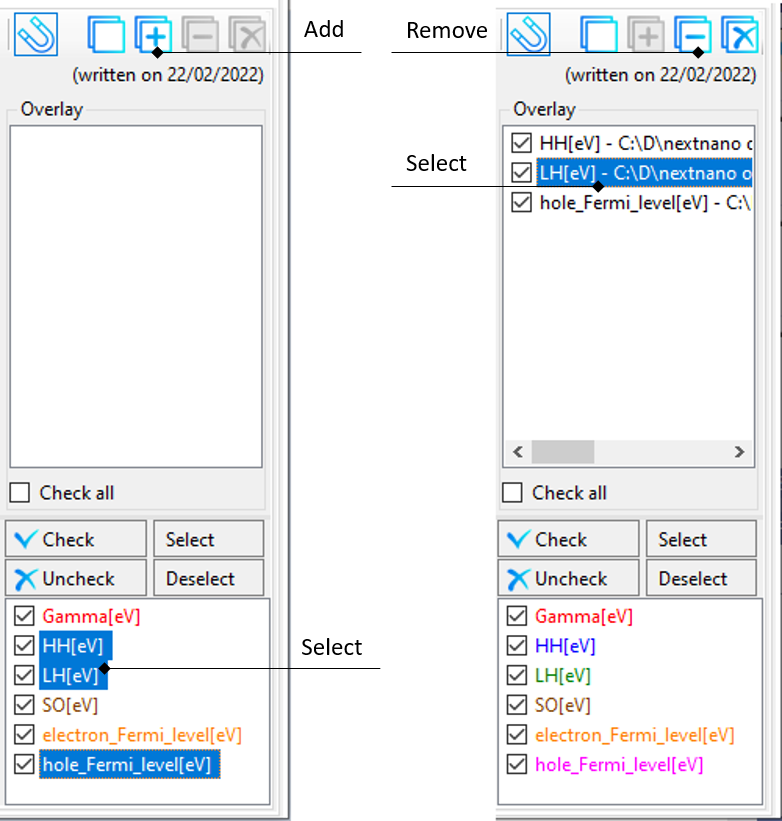Click the Uncheck button in the left panel
This screenshot has width=782, height=821.
click(x=76, y=578)
